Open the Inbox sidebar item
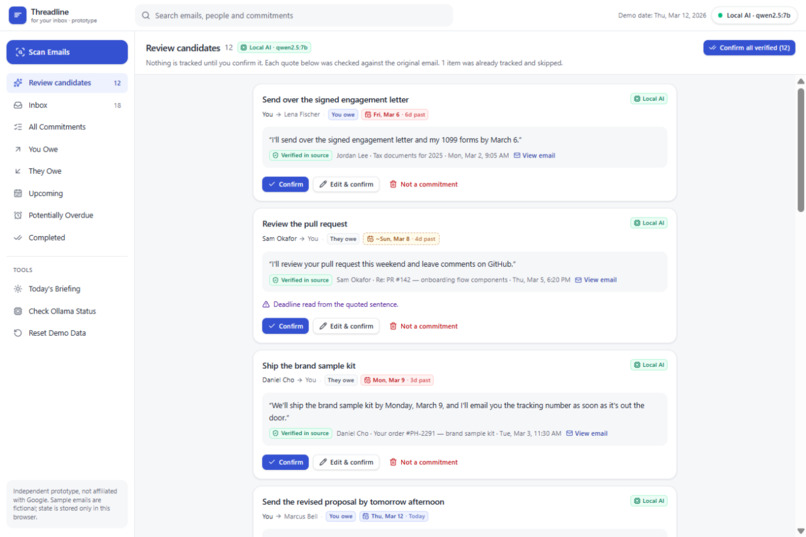Viewport: 806px width, 537px height. tap(67, 105)
